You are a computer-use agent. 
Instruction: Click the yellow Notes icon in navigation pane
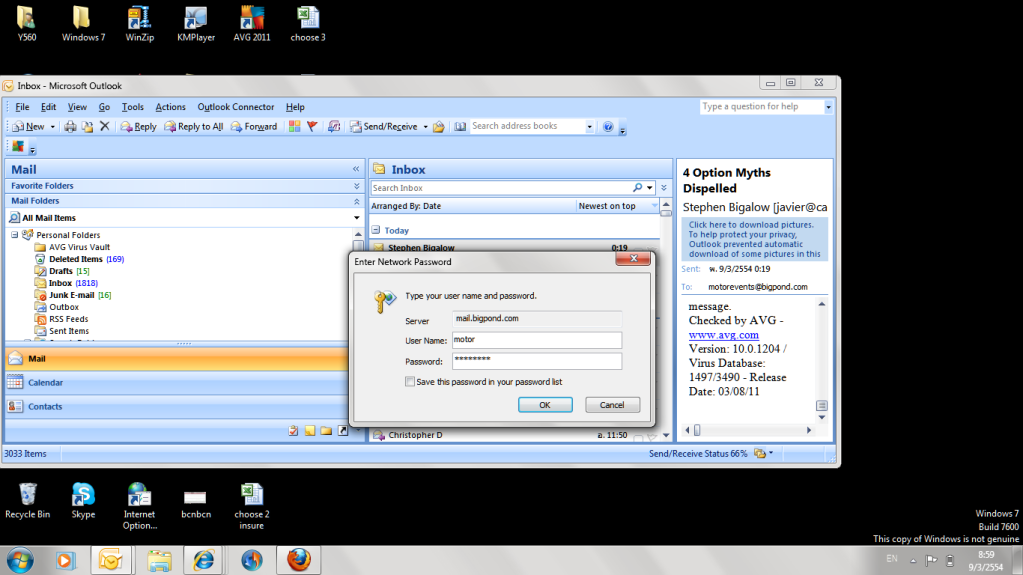pos(310,431)
